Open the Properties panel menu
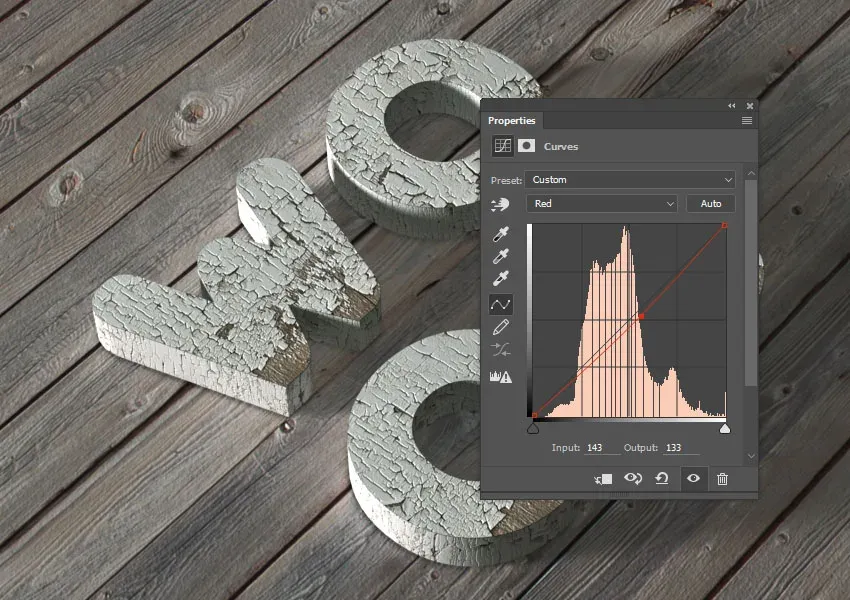This screenshot has width=850, height=600. pyautogui.click(x=746, y=120)
